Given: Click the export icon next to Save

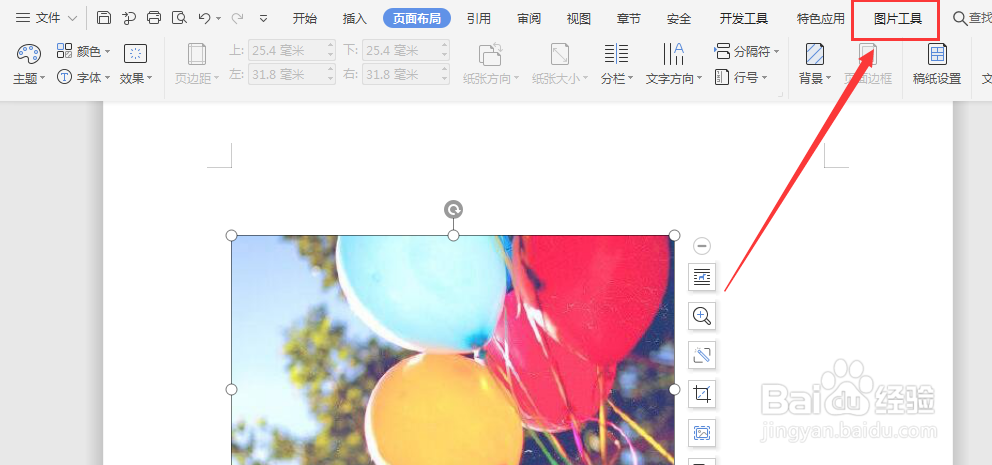Looking at the screenshot, I should 129,18.
